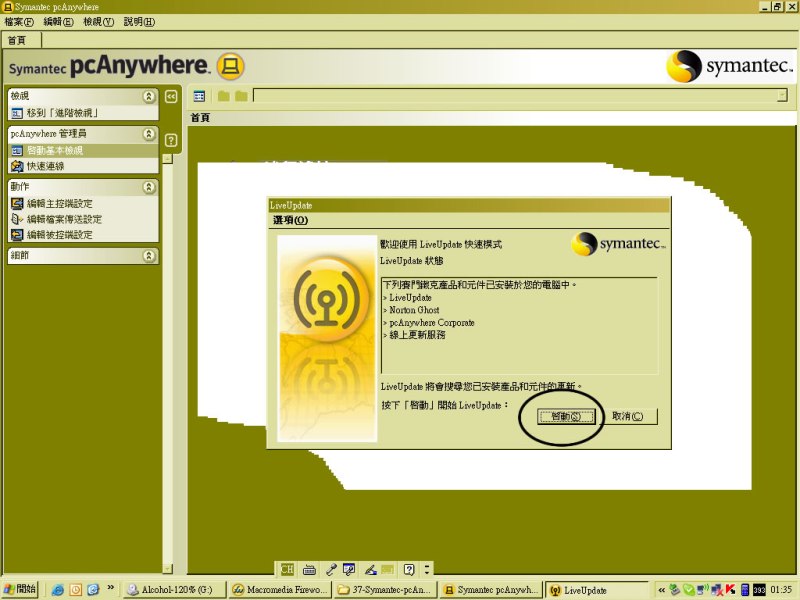Collapse sidebar with double-arrow icon

click(171, 96)
